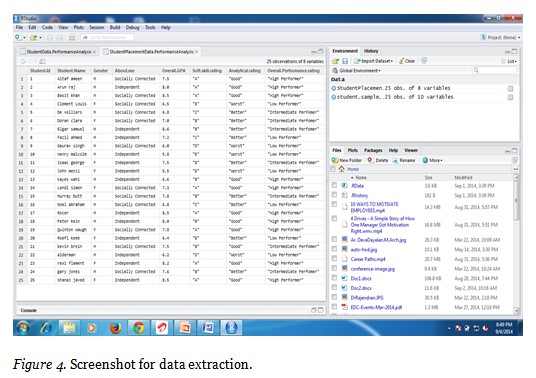The width and height of the screenshot is (536, 378).
Task: Open the Import Dataset dropdown
Action: [374, 61]
